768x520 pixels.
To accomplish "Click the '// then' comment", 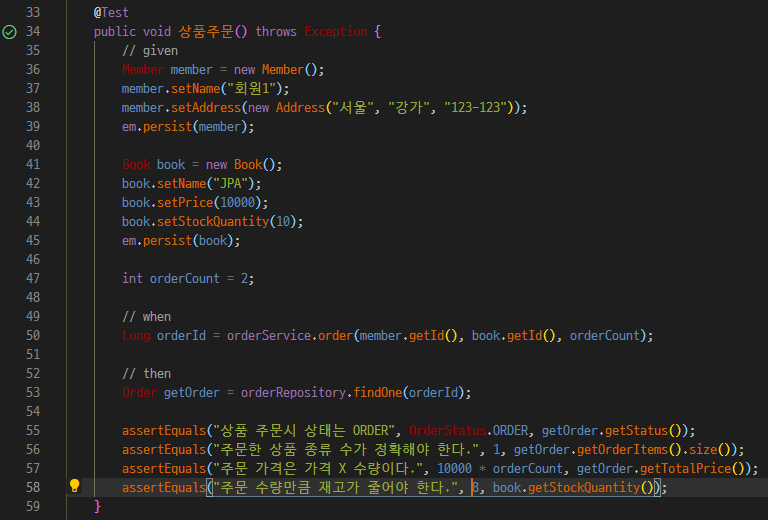I will pyautogui.click(x=146, y=374).
